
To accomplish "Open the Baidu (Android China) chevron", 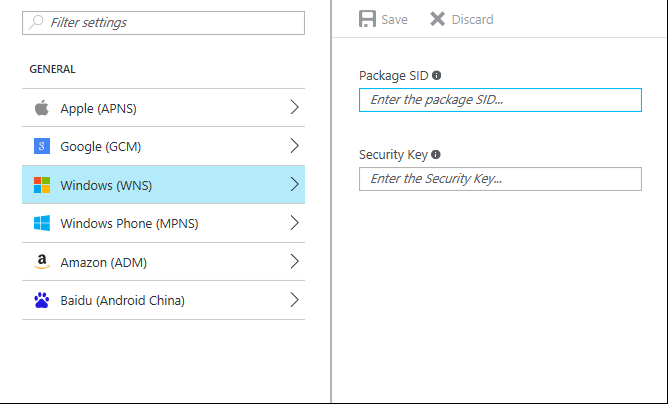I will tap(294, 300).
